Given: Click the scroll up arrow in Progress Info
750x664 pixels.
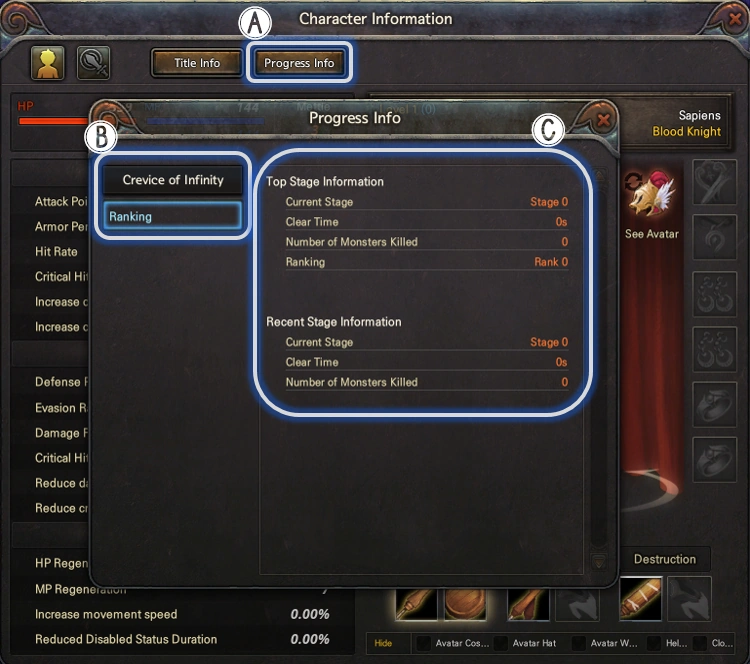Looking at the screenshot, I should 599,175.
